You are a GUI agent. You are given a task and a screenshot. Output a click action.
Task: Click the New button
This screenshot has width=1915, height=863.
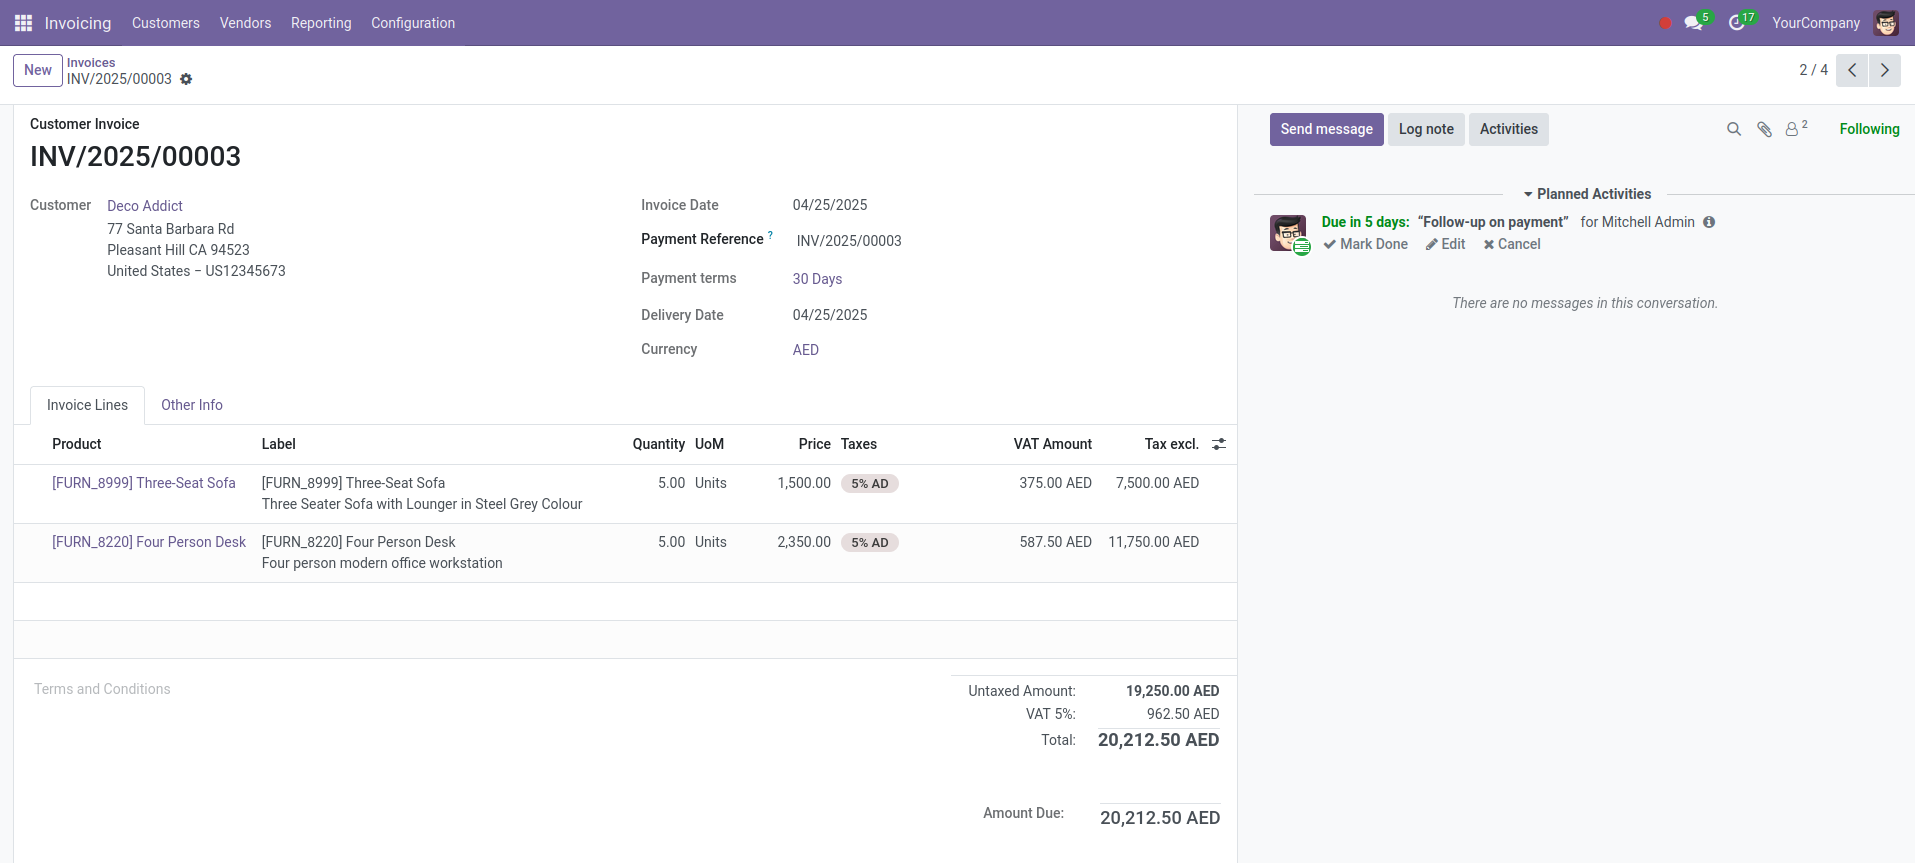tap(38, 70)
